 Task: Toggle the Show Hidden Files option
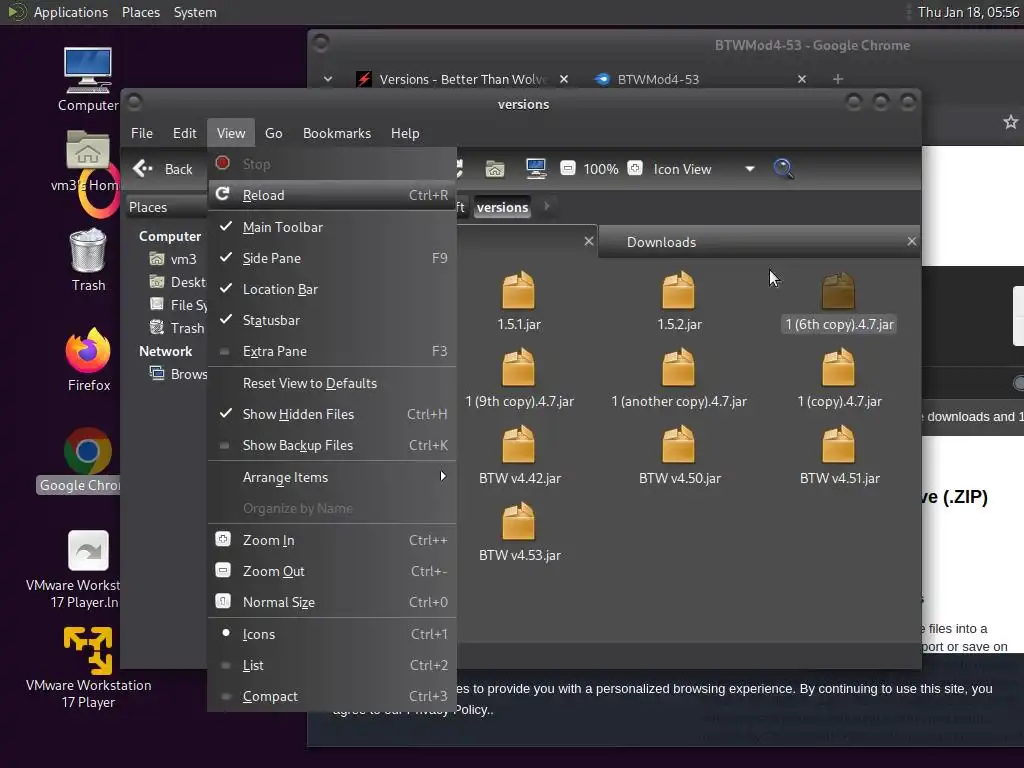click(x=298, y=414)
